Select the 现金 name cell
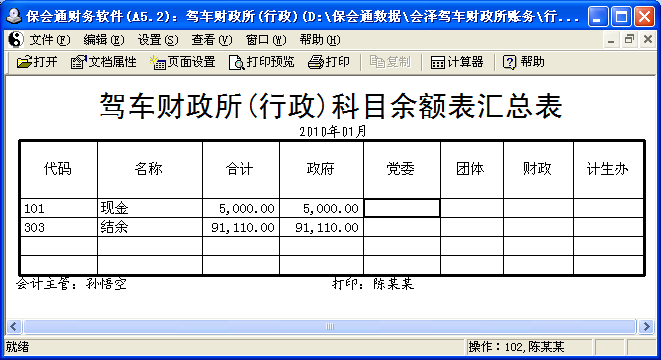This screenshot has width=661, height=360. point(150,208)
